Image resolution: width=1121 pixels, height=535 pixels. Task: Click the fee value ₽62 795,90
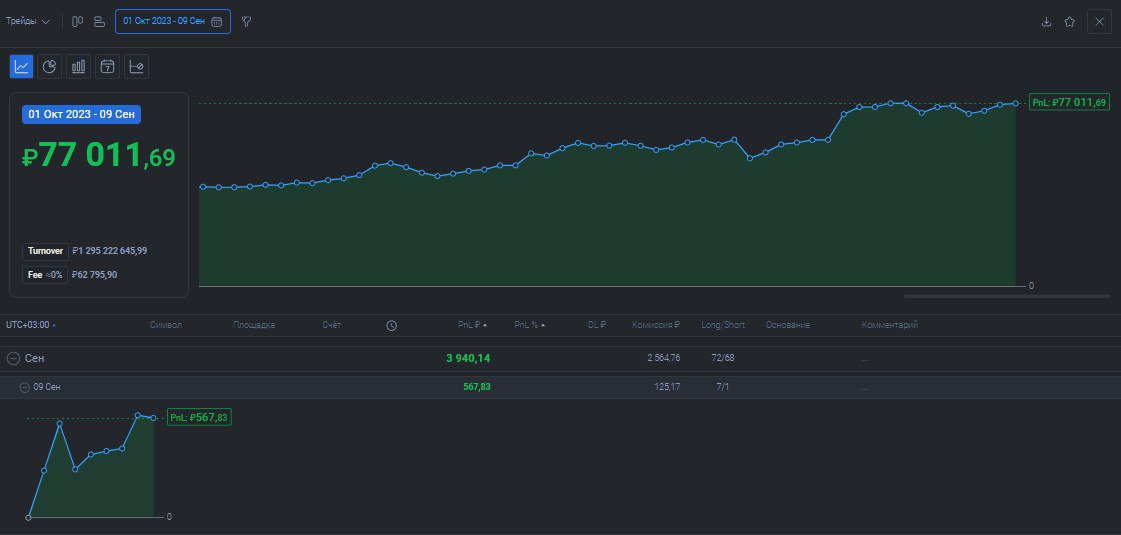tap(94, 275)
